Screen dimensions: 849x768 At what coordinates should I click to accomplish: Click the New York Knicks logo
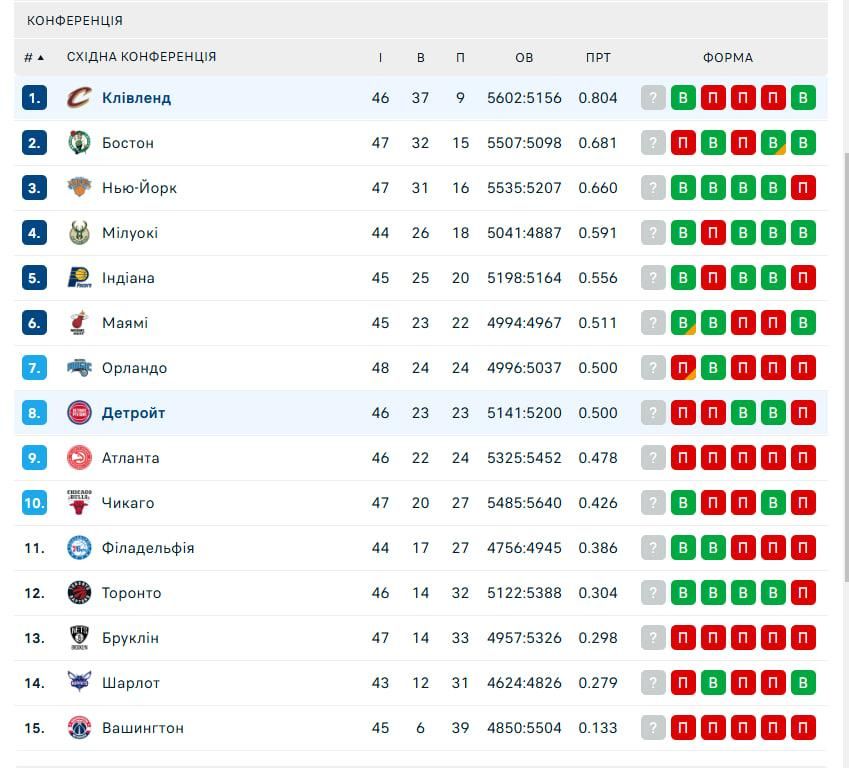tap(79, 188)
